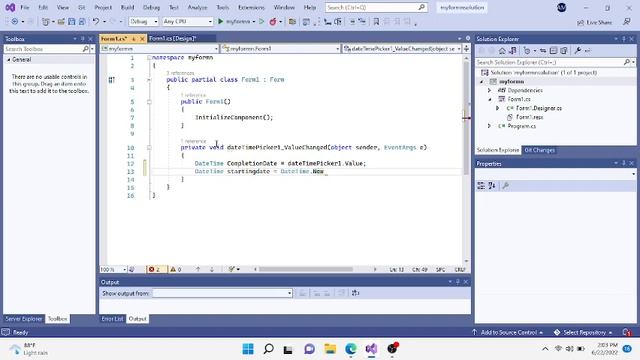Click Categorized icon in Properties panel
Screen dimensions: 640x360
[x=481, y=186]
